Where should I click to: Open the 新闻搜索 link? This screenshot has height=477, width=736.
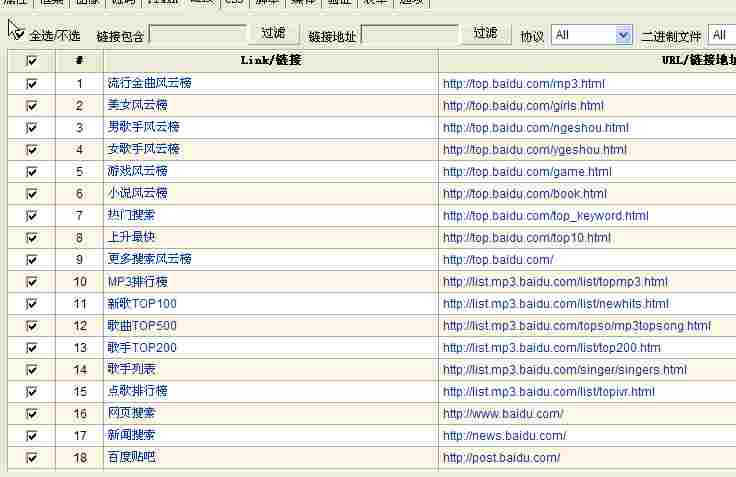(131, 435)
